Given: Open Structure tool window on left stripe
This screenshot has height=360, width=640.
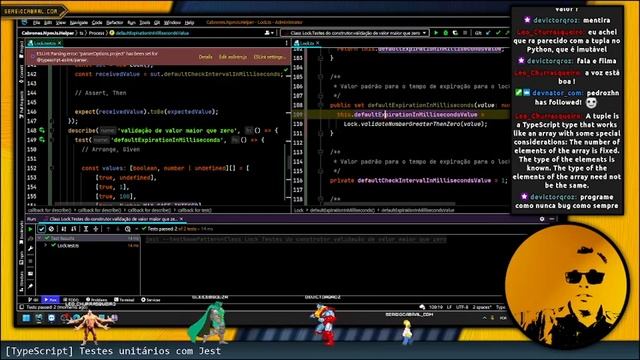Looking at the screenshot, I should [21, 281].
